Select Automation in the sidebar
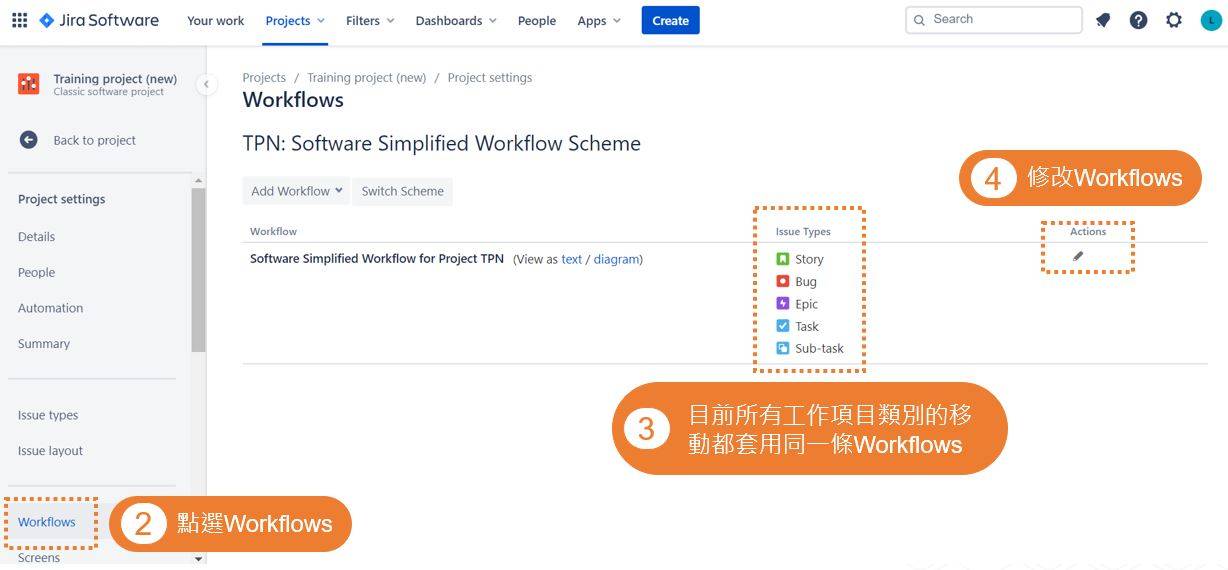Screen dimensions: 1228x570 click(x=50, y=308)
